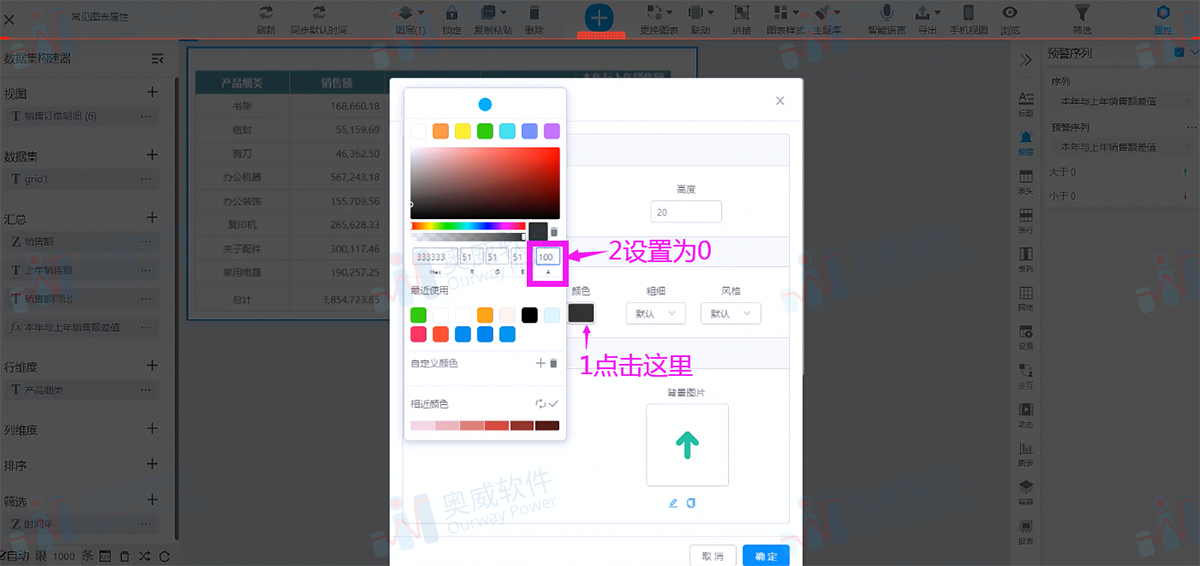Viewport: 1200px width, 566px height.
Task: Select the 动态 tab in right sidebar
Action: (x=1026, y=415)
